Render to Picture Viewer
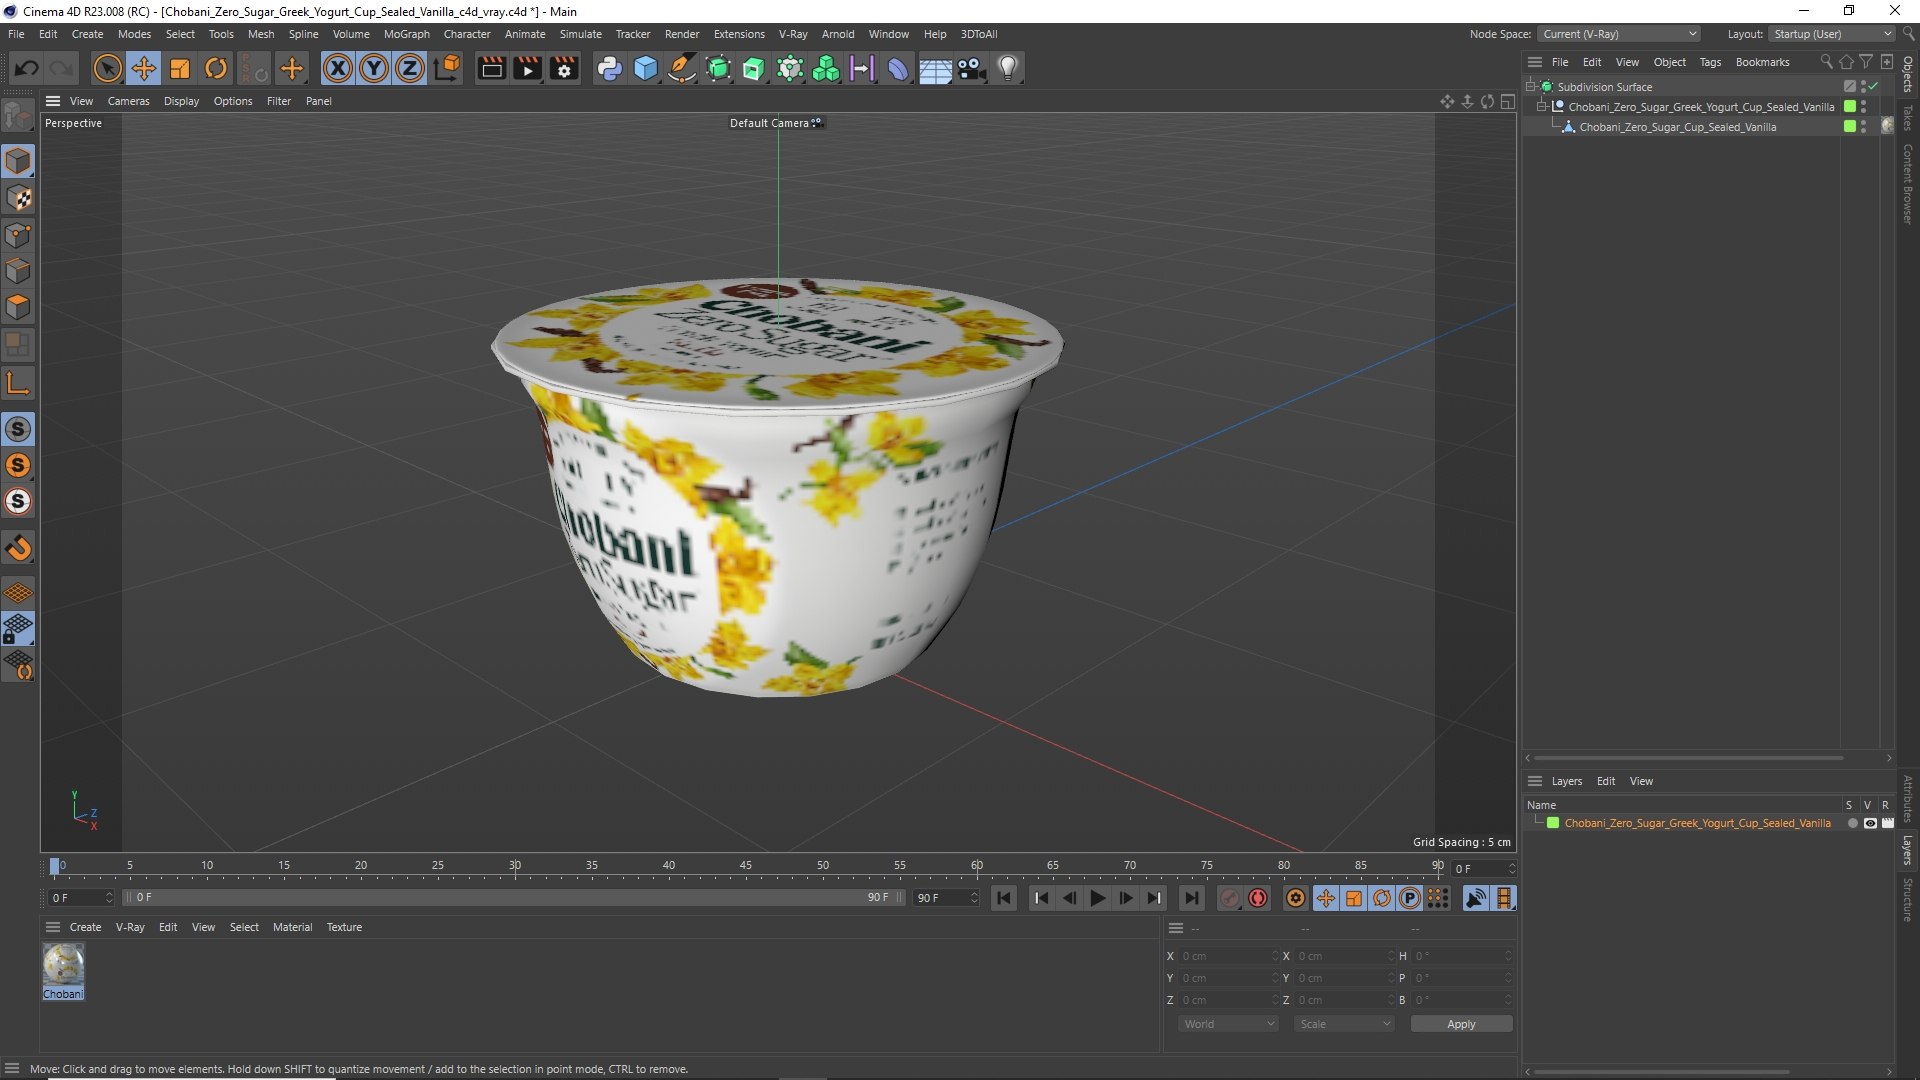This screenshot has width=1920, height=1080. pos(527,68)
